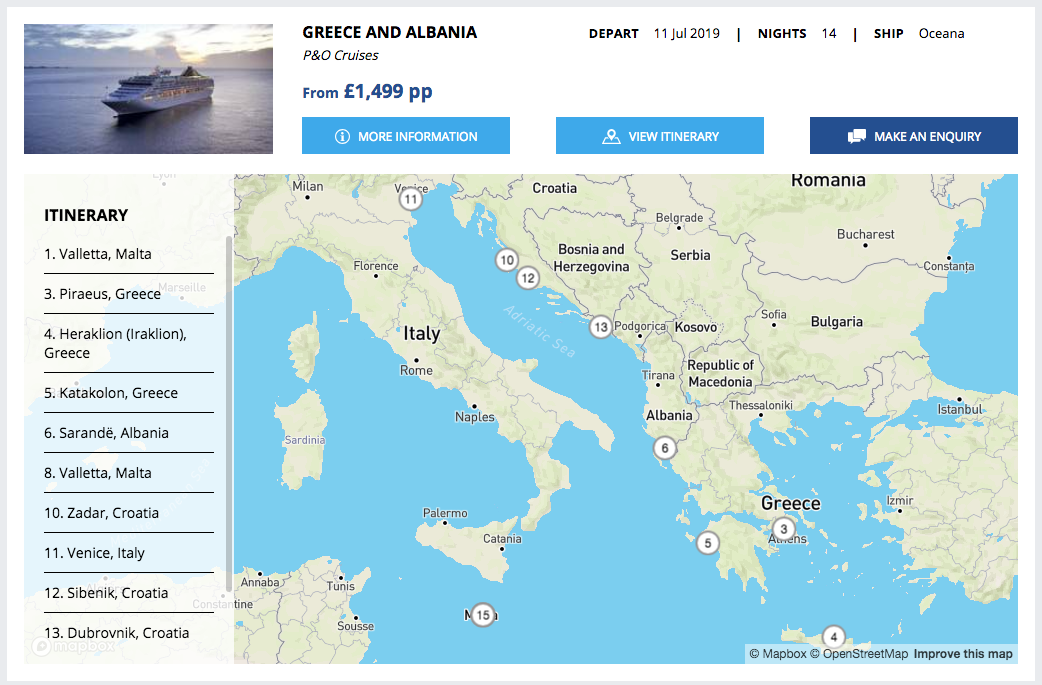
Task: Select map marker 13 at Dubrovnik
Action: (600, 326)
